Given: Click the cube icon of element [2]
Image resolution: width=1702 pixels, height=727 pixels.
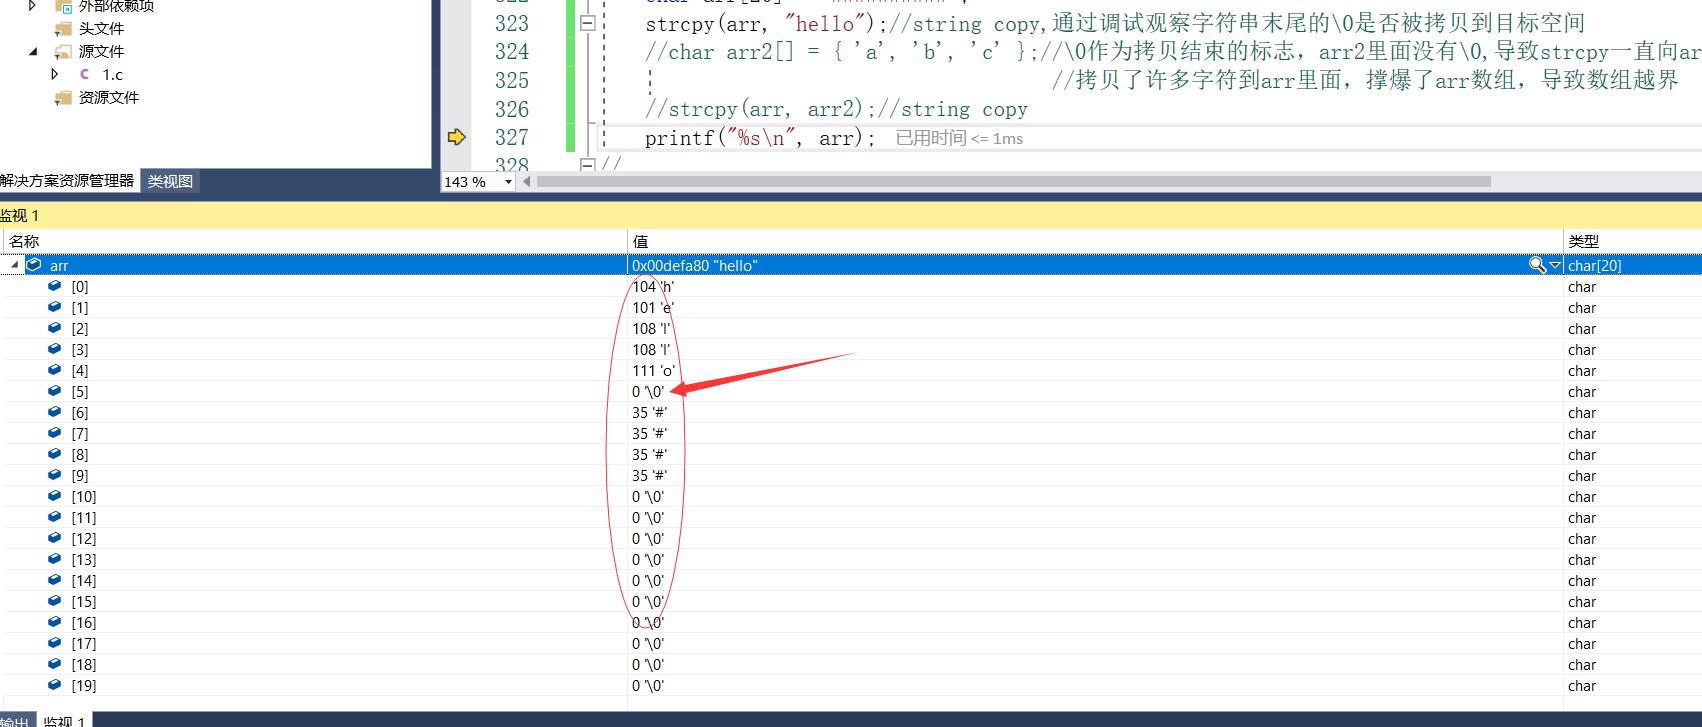Looking at the screenshot, I should coord(55,328).
